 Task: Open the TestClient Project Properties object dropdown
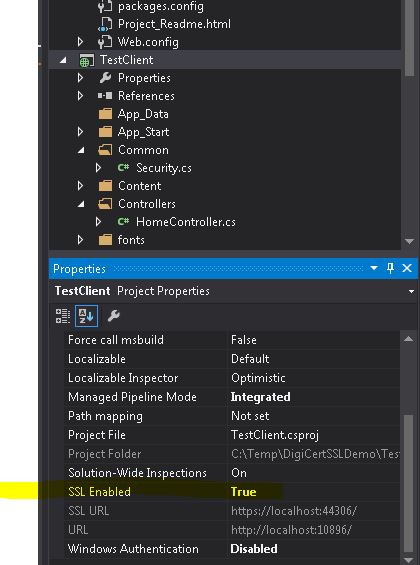pyautogui.click(x=411, y=291)
